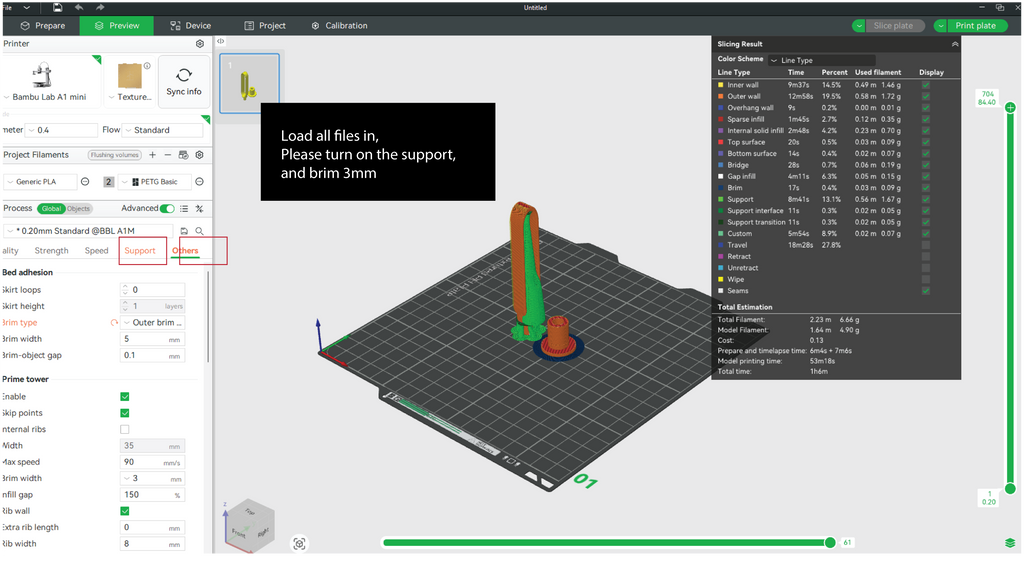Open printer settings gear icon
The height and width of the screenshot is (580, 1024).
(200, 44)
